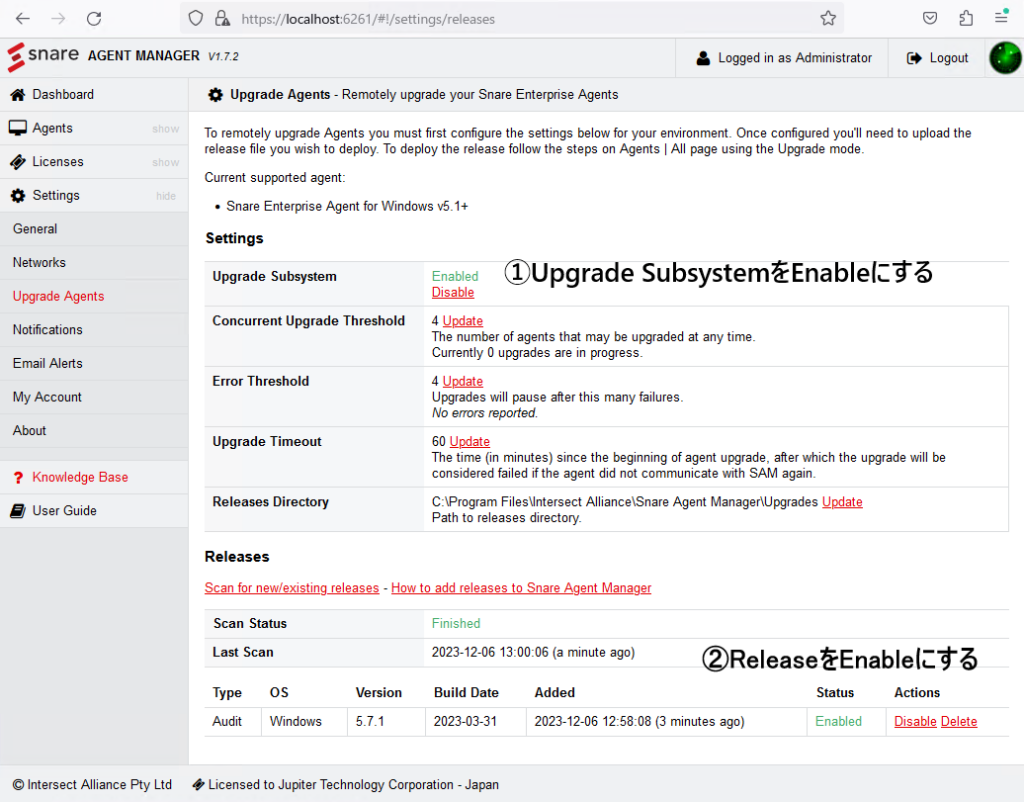Click the Snare logo
Screen dimensions: 1024x802
point(43,57)
